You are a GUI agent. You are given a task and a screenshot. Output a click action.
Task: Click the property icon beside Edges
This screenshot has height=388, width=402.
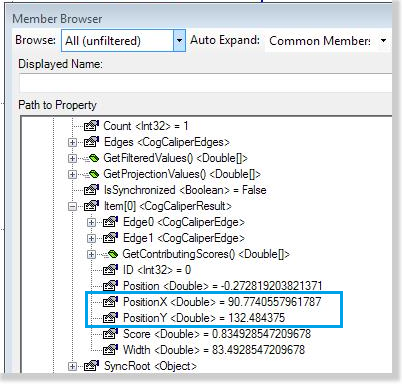click(x=91, y=142)
